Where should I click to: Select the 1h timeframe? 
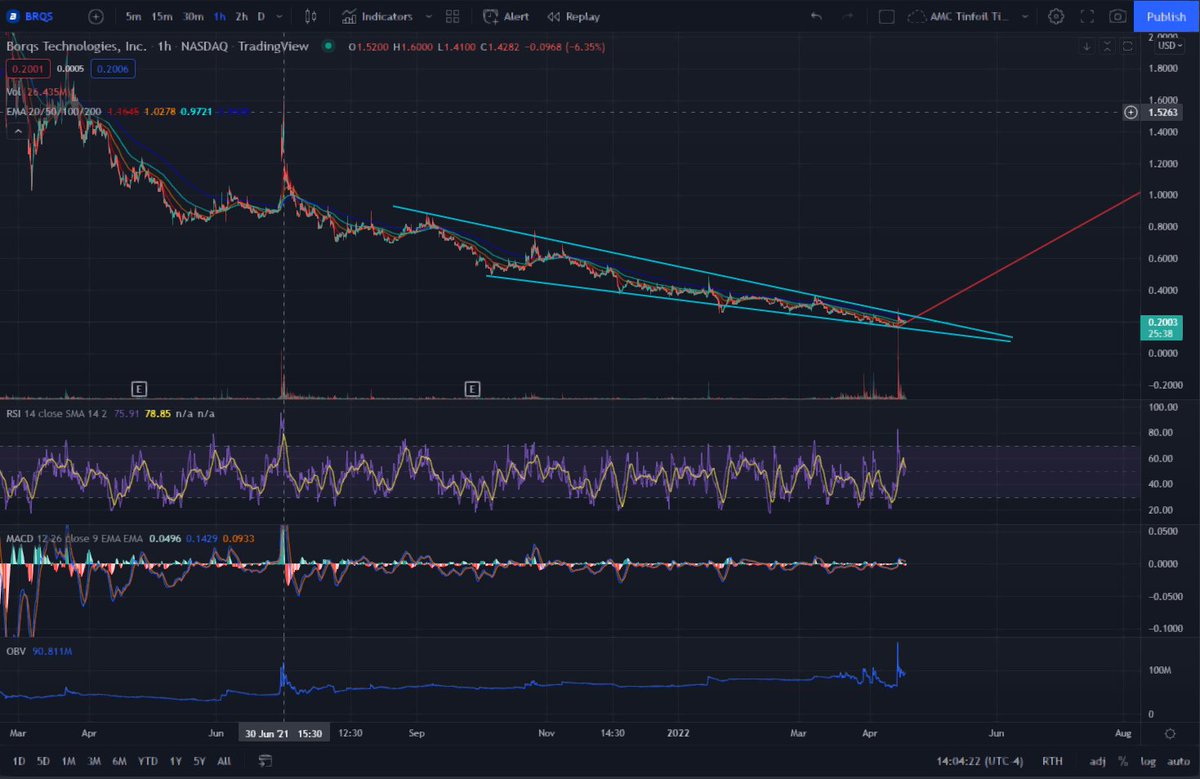coord(219,16)
